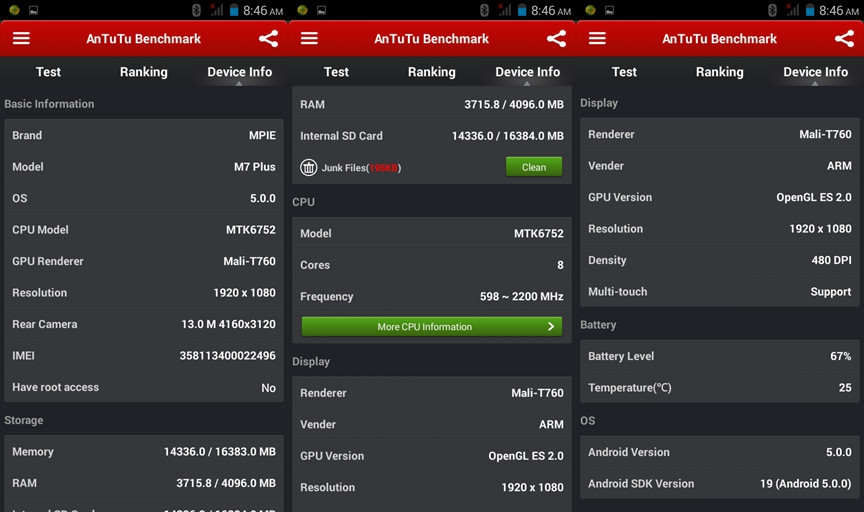This screenshot has width=864, height=512.
Task: Tap Frequency 598 ~ 2200 MHz row
Action: 432,296
